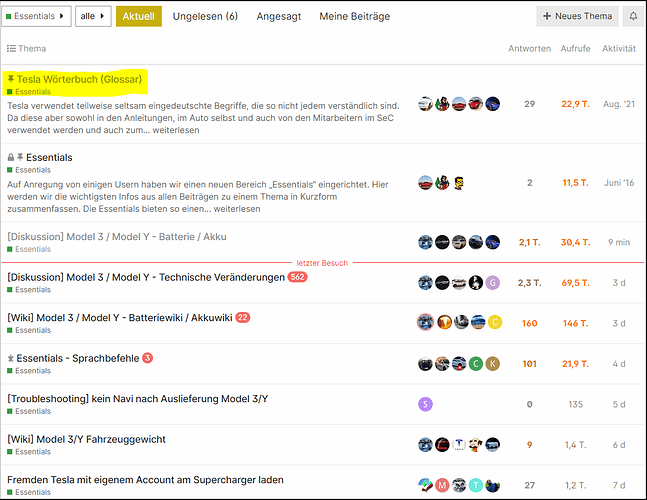Click the pin icon on Tesla Wörterbuch
Image resolution: width=647 pixels, height=500 pixels.
[x=11, y=79]
